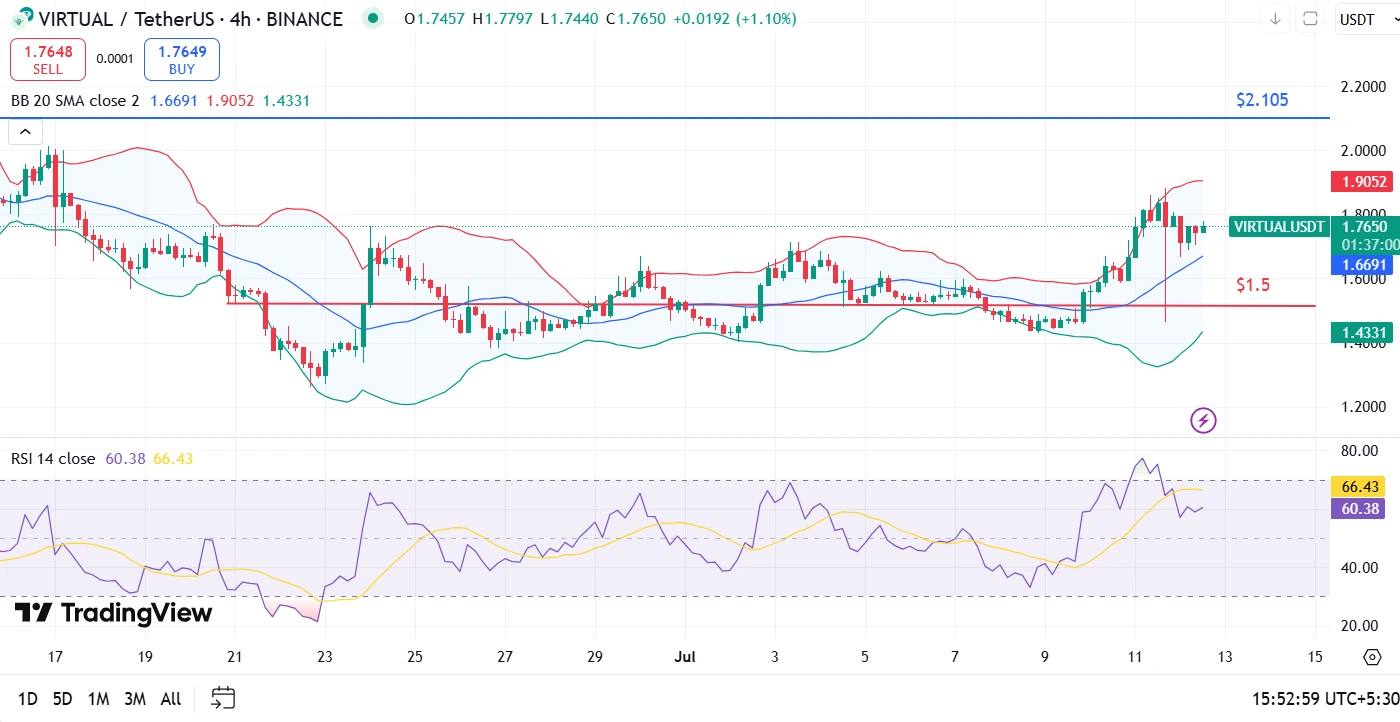Screen dimensions: 1400x722
Task: Click the VIRTUAL / TetherUS symbol title
Action: (x=190, y=19)
